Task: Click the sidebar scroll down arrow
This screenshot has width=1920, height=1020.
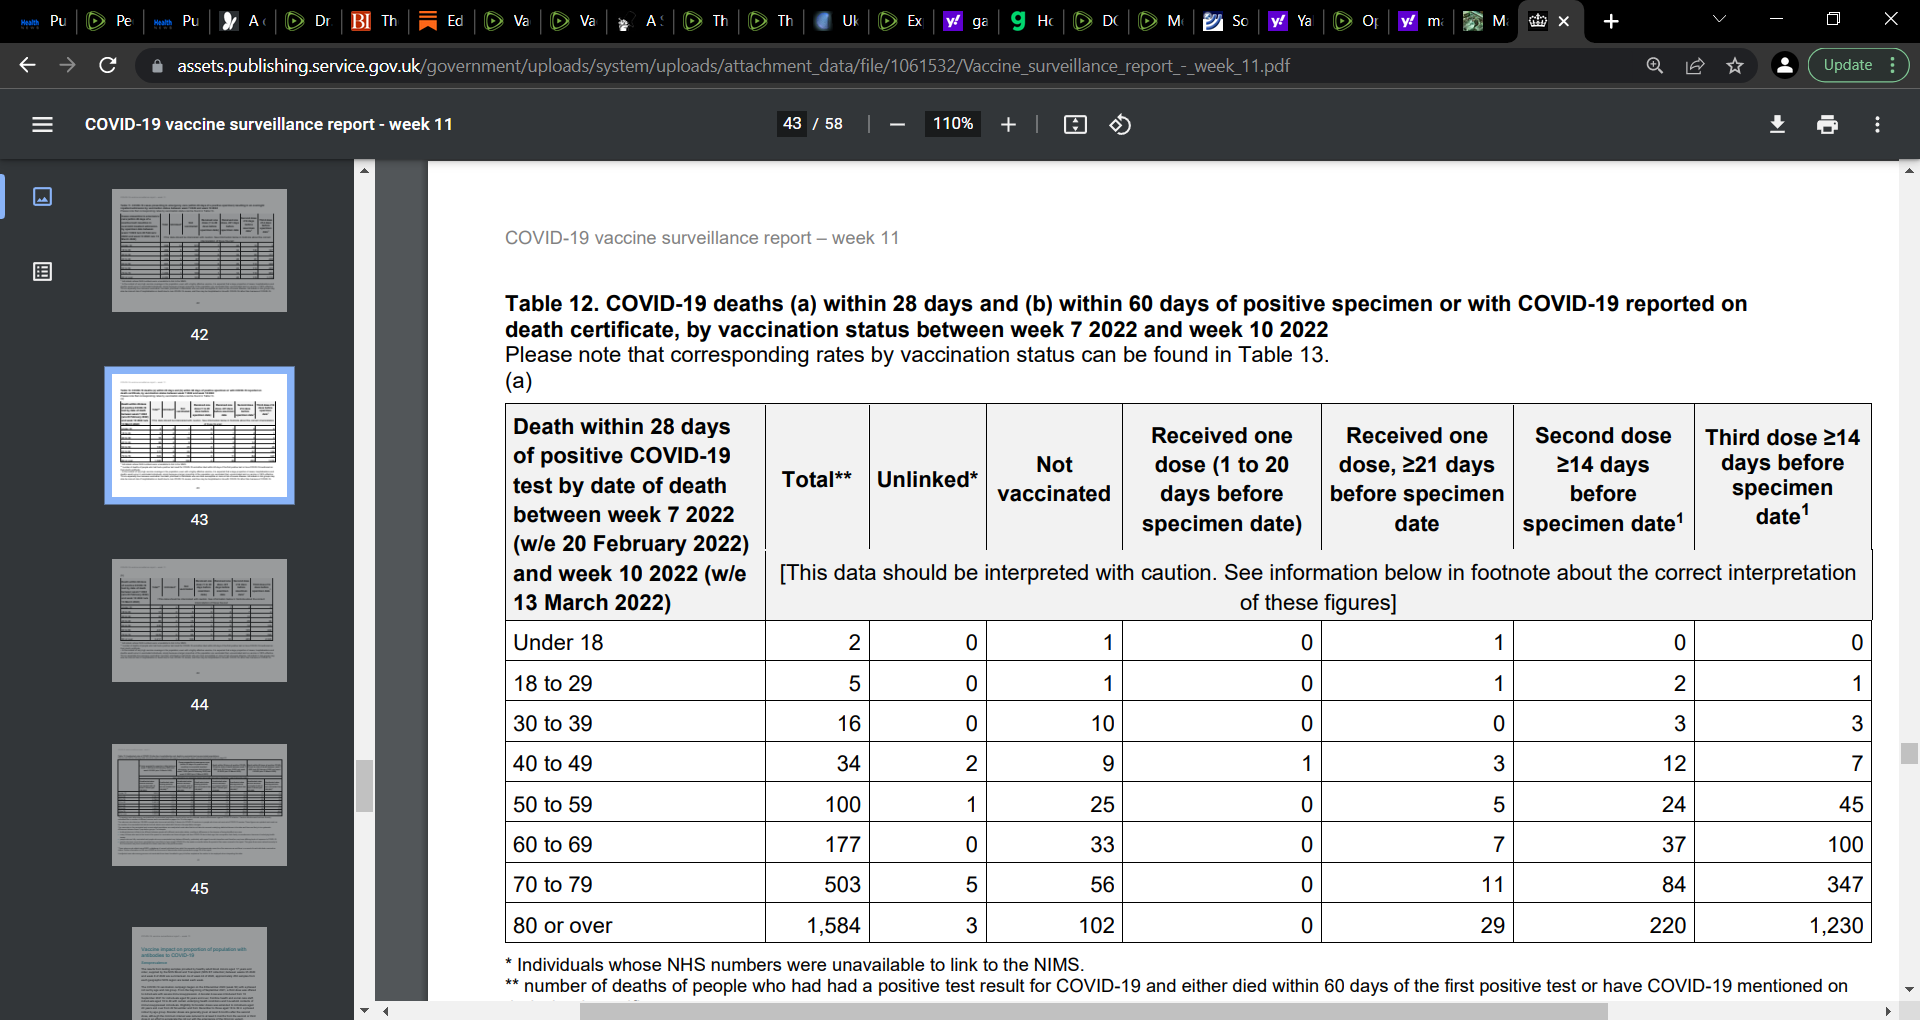Action: pos(364,1010)
